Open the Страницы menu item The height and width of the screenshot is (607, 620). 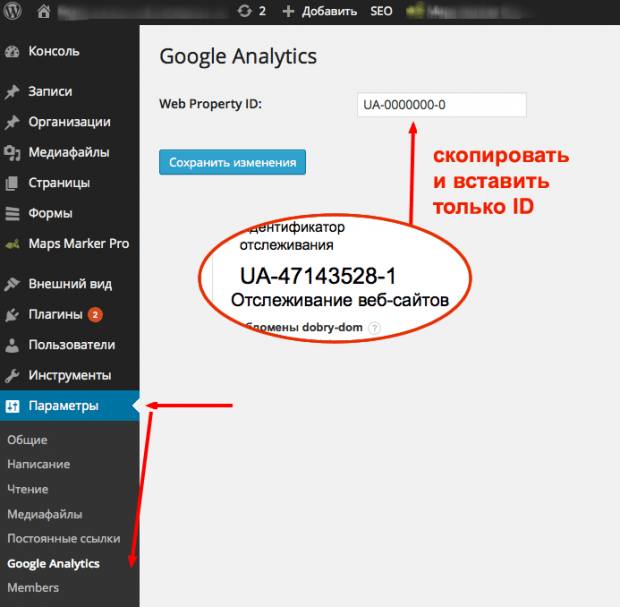(59, 183)
